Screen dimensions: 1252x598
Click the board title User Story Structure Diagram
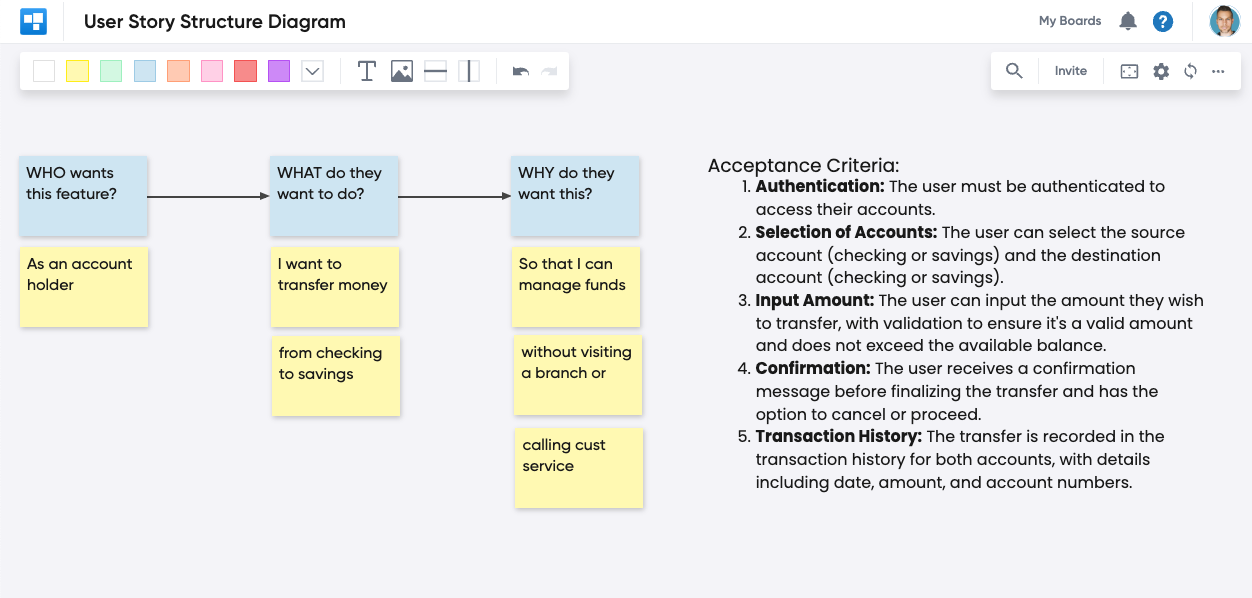(x=215, y=20)
